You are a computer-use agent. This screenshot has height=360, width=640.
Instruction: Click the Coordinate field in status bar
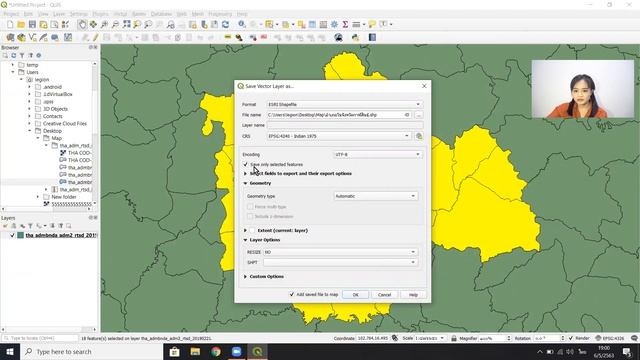pos(373,338)
